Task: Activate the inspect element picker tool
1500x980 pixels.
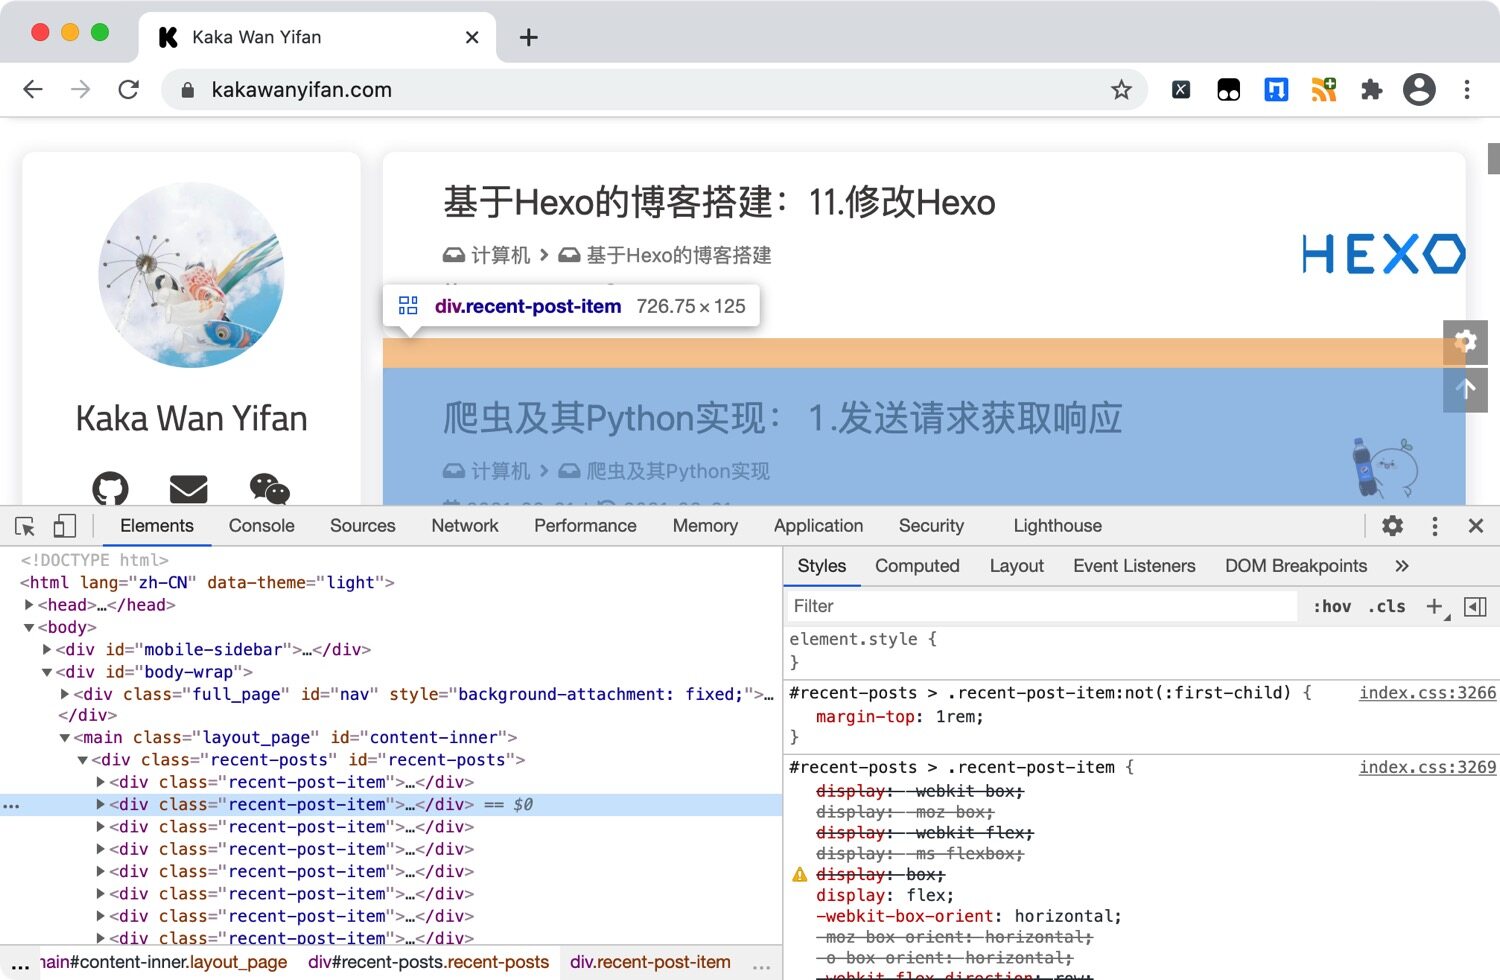Action: click(x=25, y=526)
